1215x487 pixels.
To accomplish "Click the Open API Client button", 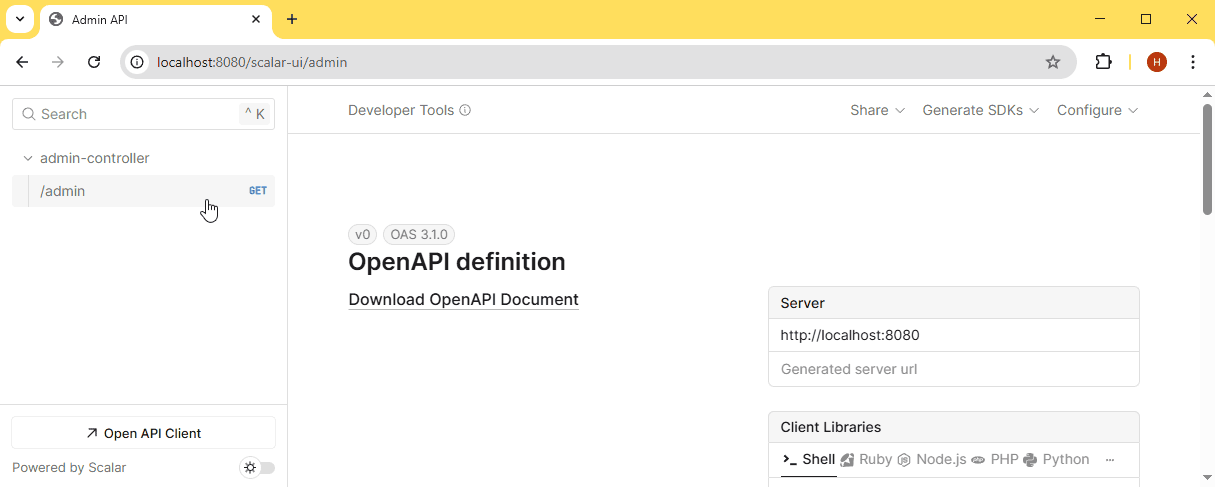I will pyautogui.click(x=143, y=433).
